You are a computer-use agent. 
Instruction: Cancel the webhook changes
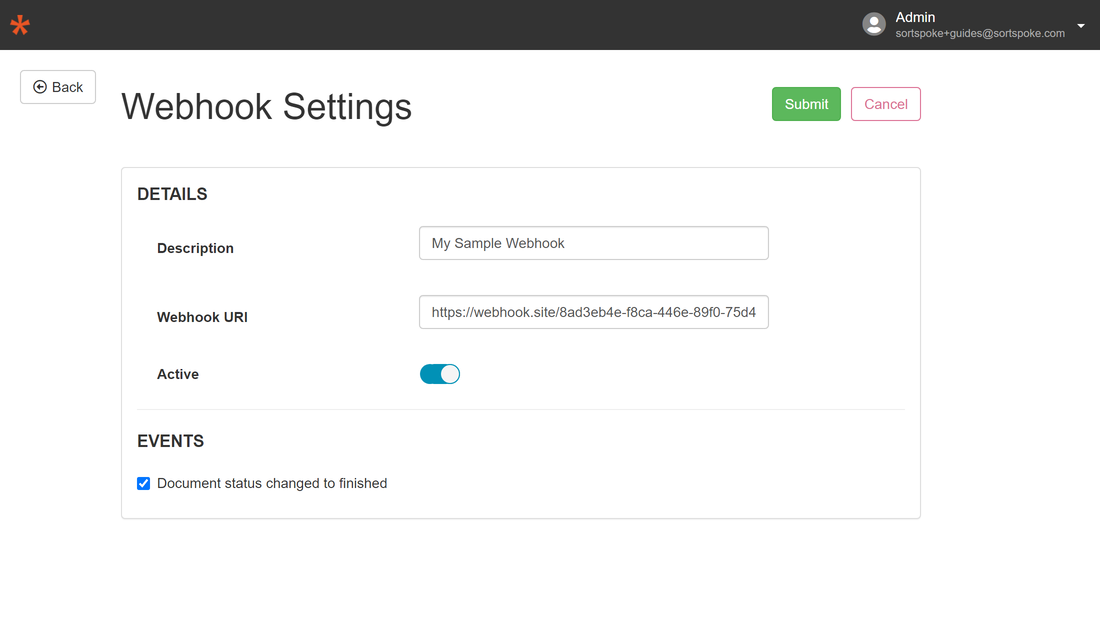pyautogui.click(x=885, y=104)
